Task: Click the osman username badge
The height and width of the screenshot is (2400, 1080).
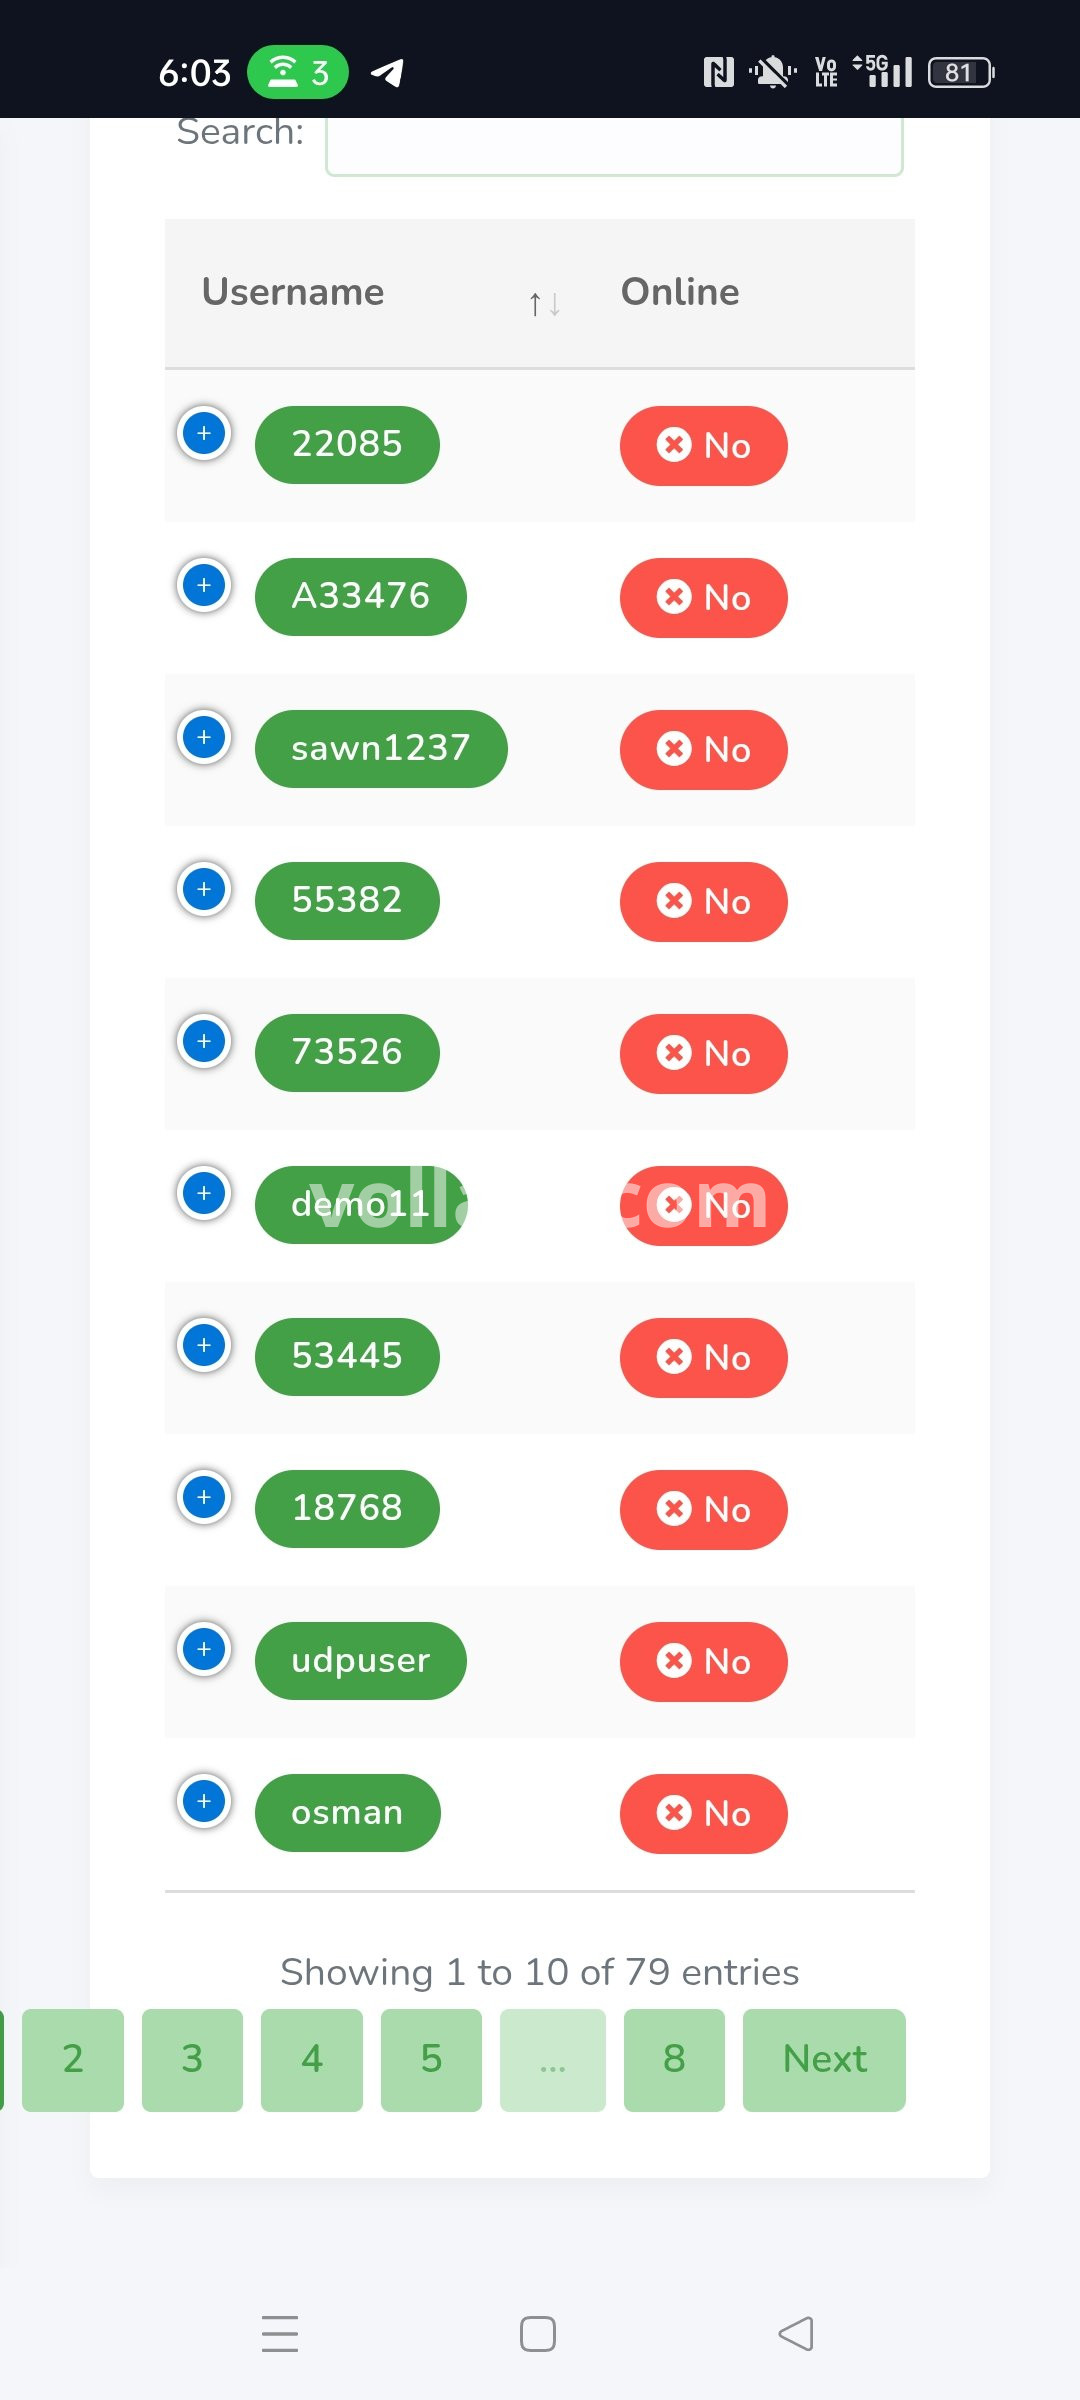Action: (x=347, y=1813)
